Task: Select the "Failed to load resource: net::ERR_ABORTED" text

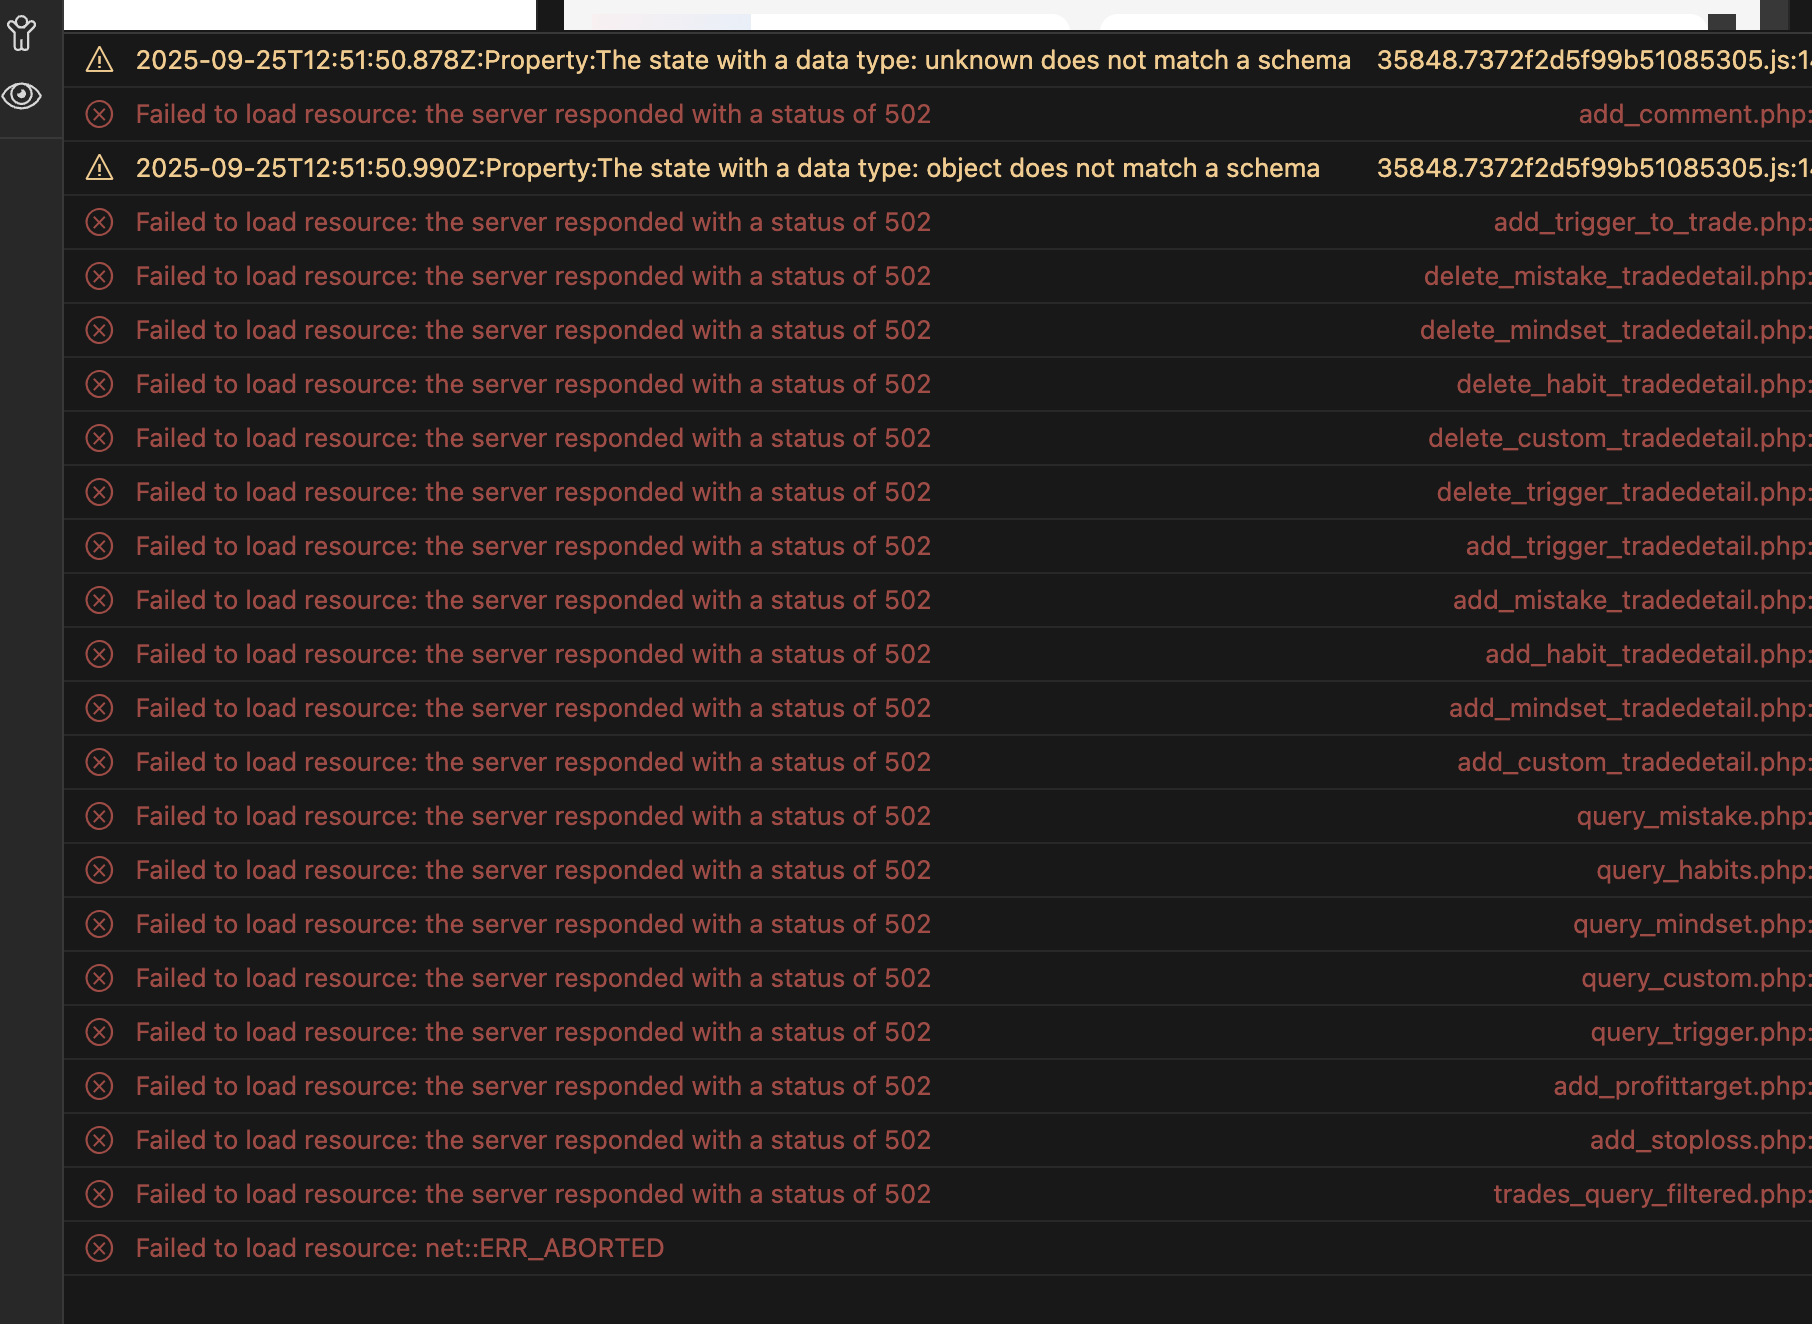Action: pyautogui.click(x=399, y=1249)
